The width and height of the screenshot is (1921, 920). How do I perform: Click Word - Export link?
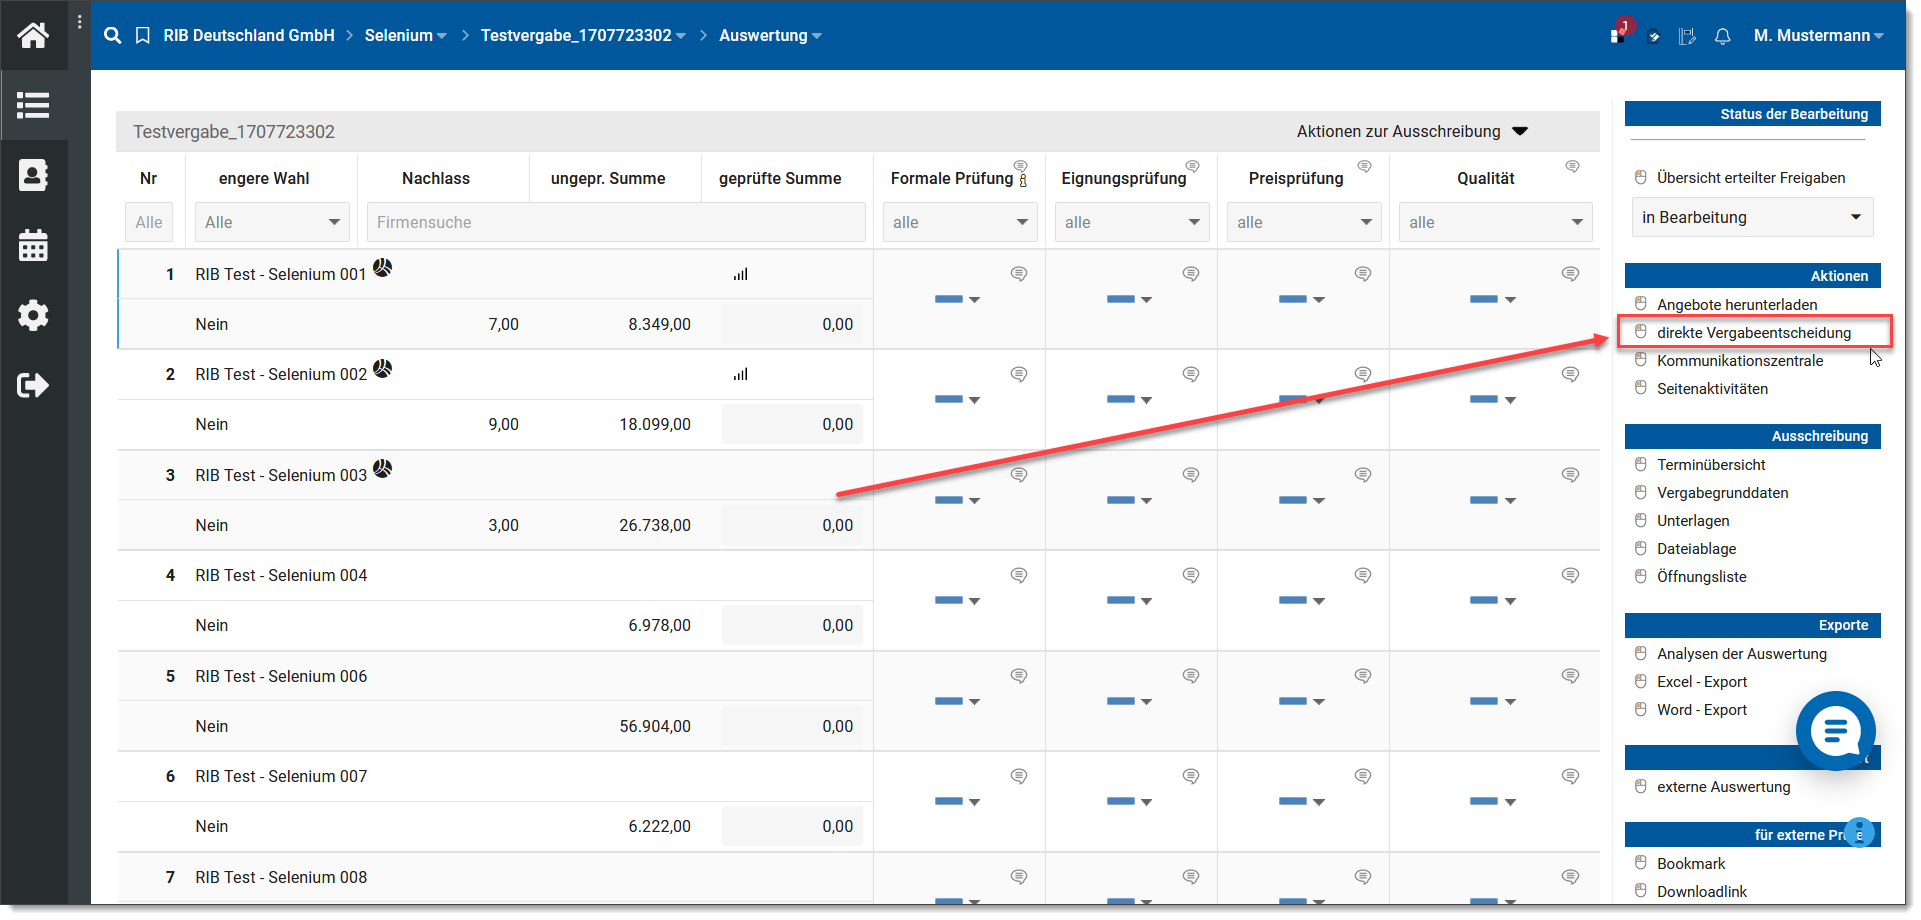(x=1701, y=709)
